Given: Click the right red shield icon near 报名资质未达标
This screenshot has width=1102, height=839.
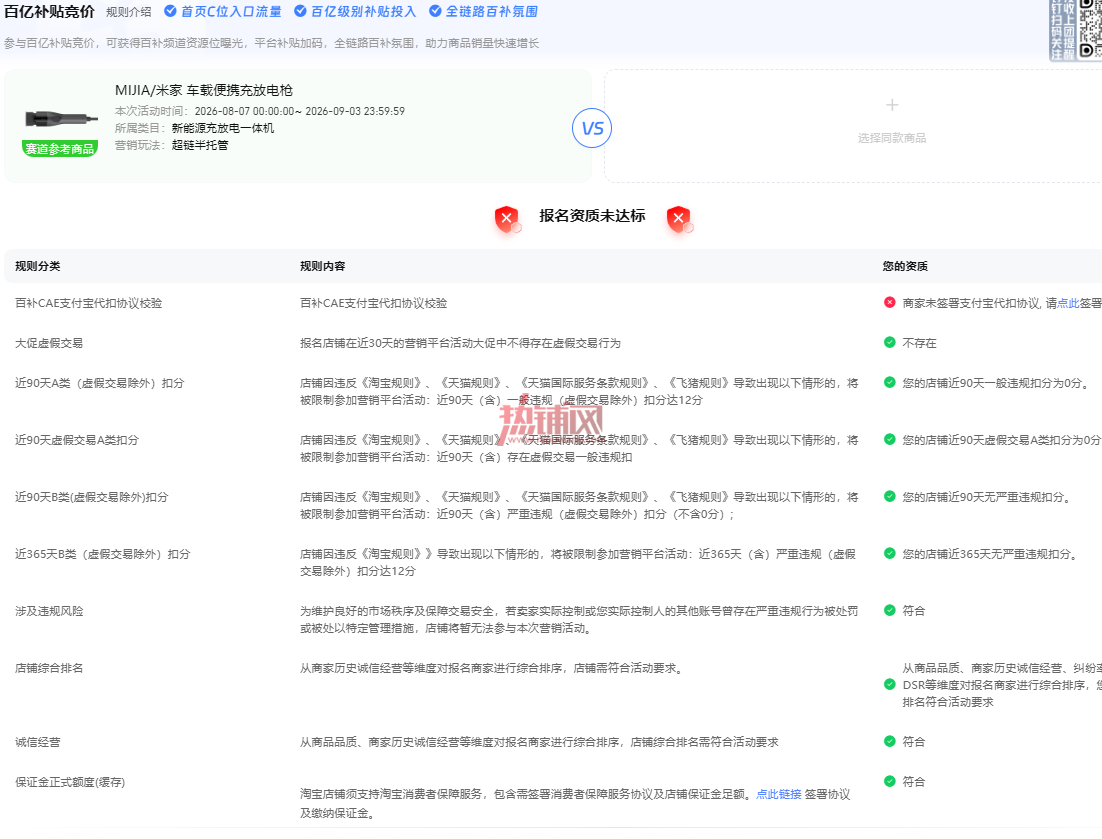Looking at the screenshot, I should [679, 219].
